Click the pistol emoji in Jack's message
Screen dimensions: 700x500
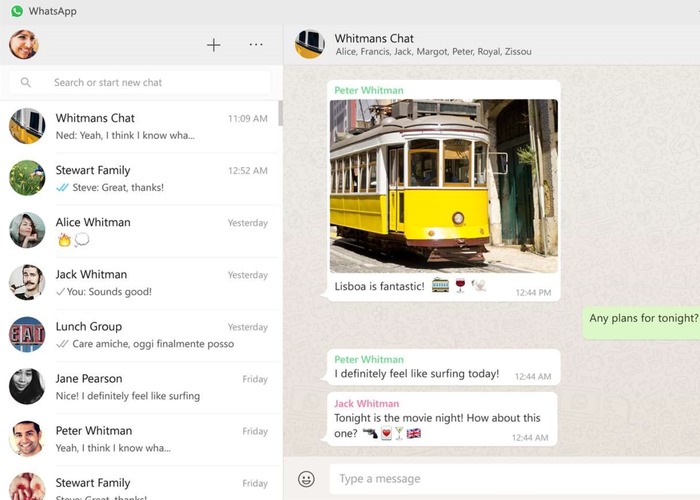370,433
